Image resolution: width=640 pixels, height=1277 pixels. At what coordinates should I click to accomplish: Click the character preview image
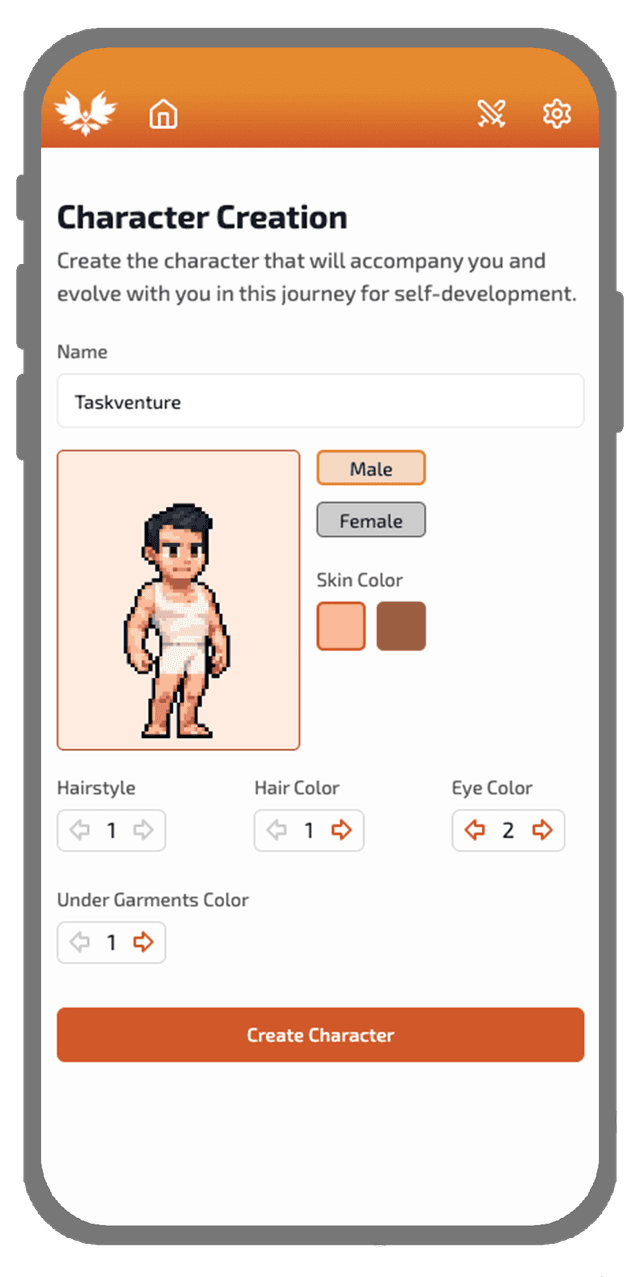[x=178, y=600]
